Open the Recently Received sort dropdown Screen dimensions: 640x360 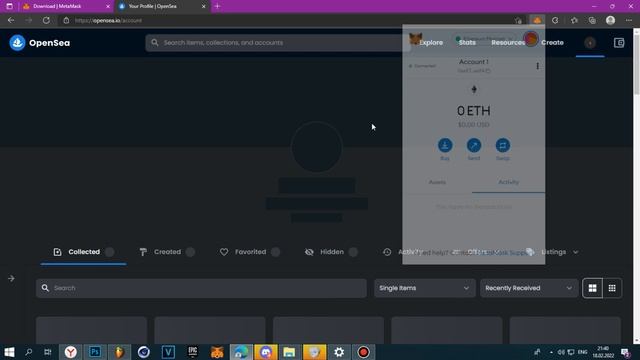click(x=529, y=288)
